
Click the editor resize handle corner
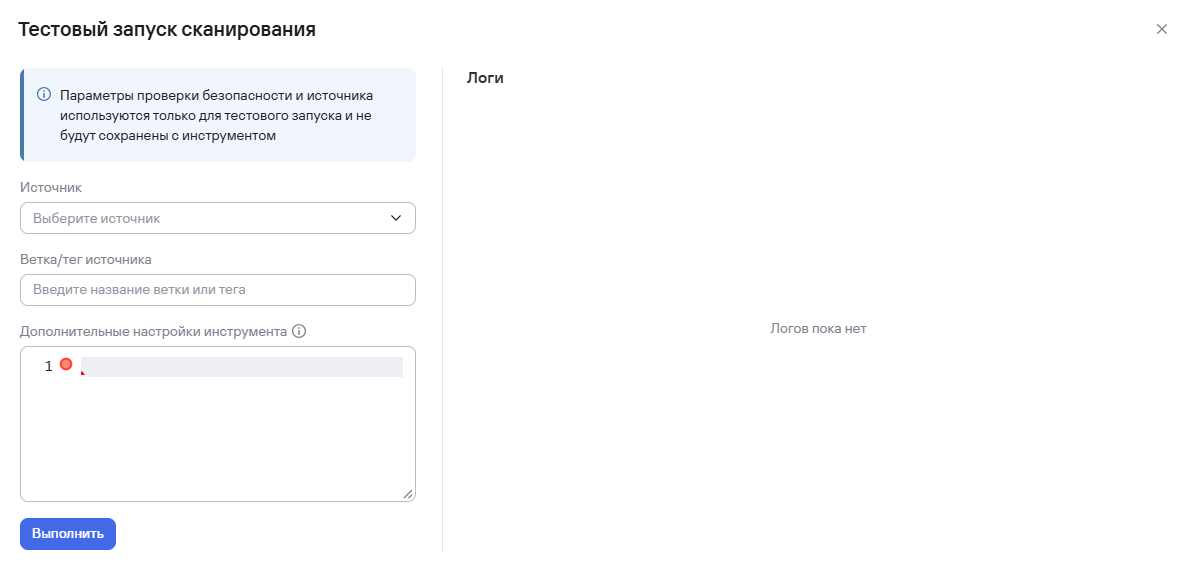pos(408,494)
